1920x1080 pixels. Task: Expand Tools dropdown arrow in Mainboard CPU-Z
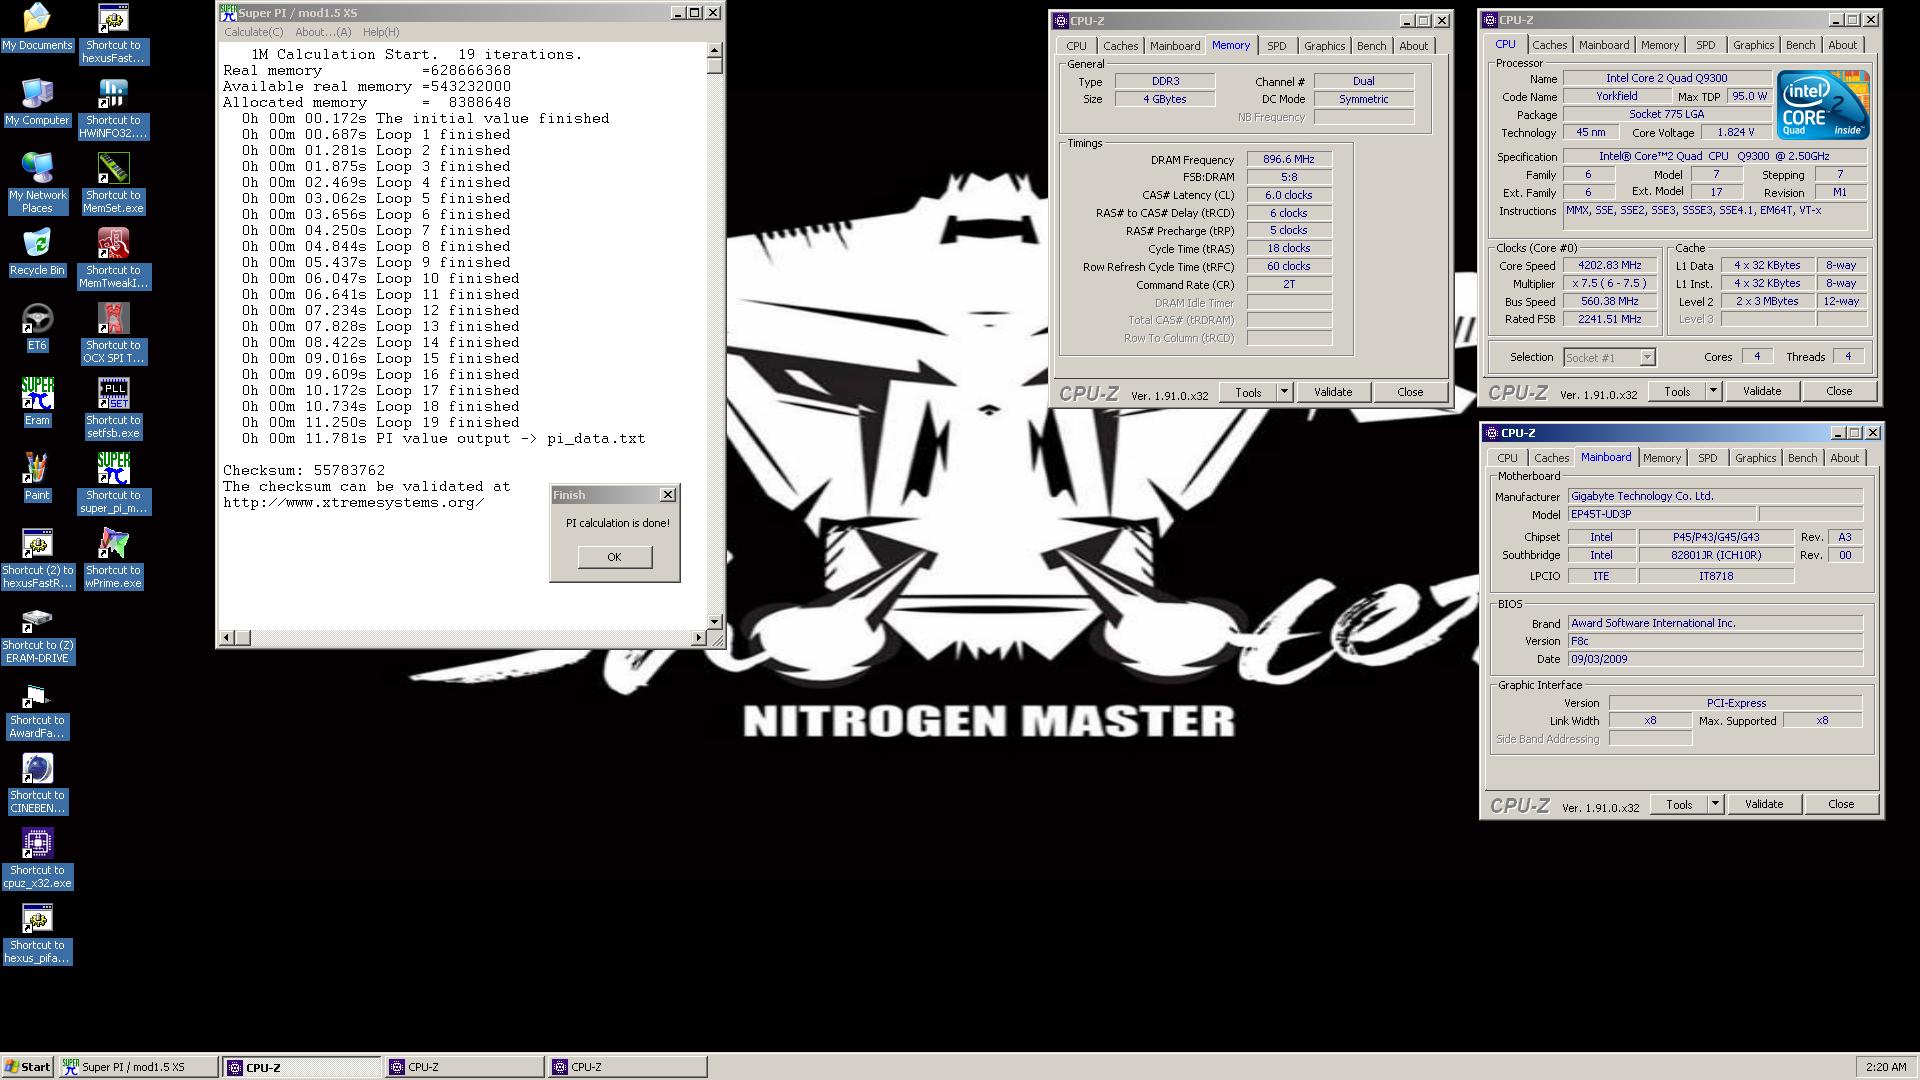pos(1715,804)
